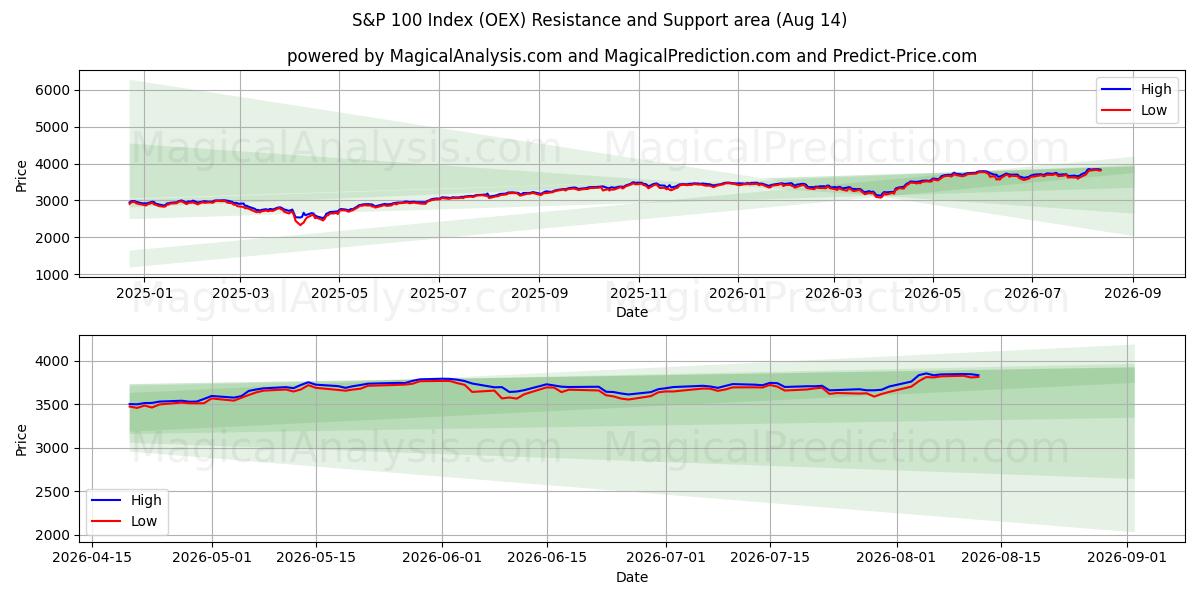
Task: Click the 'Date' axis title under top chart
Action: pyautogui.click(x=632, y=312)
